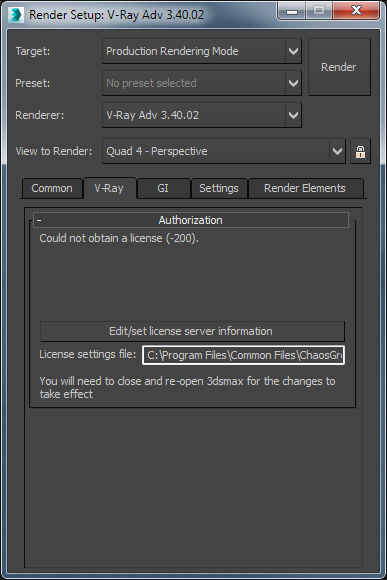Close the Render Setup window
The height and width of the screenshot is (580, 387).
coord(356,11)
